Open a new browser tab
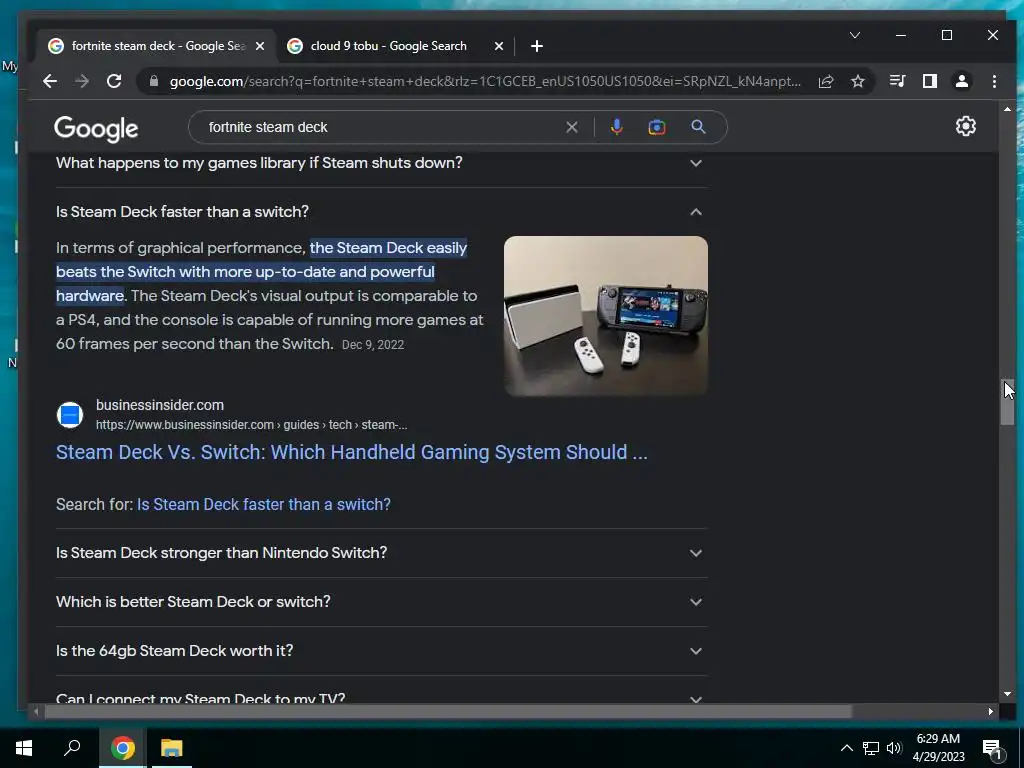This screenshot has width=1024, height=768. pos(536,46)
